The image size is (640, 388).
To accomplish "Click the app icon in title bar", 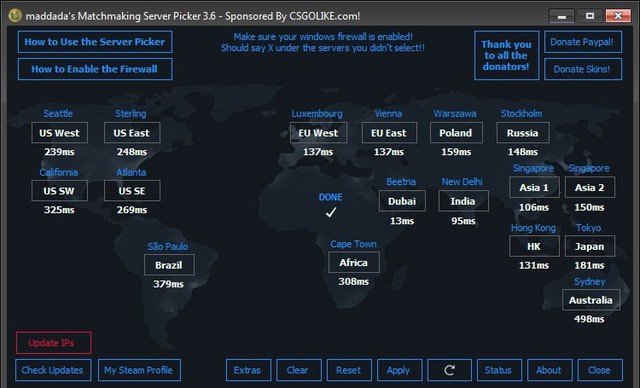I will click(x=15, y=16).
